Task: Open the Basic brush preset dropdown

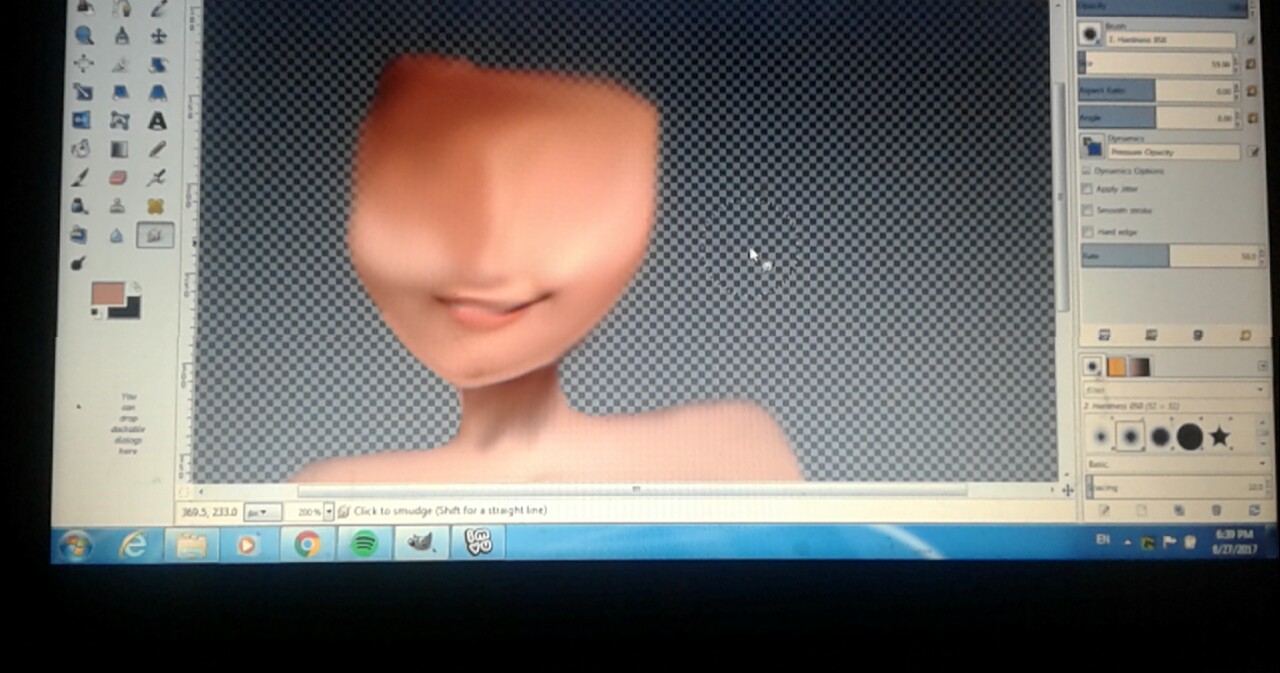Action: (x=1175, y=465)
